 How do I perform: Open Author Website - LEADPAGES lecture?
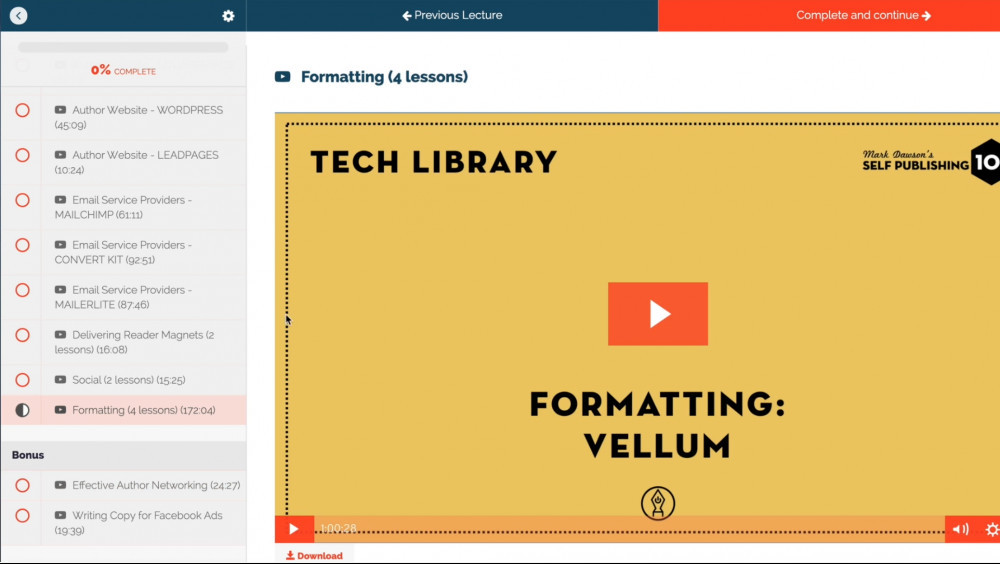[136, 162]
